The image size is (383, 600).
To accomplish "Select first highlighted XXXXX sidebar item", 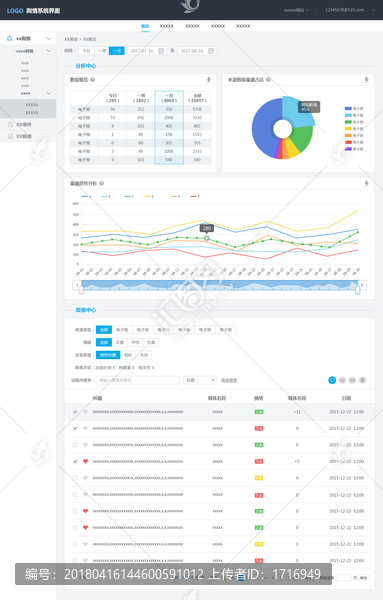I will (x=31, y=104).
